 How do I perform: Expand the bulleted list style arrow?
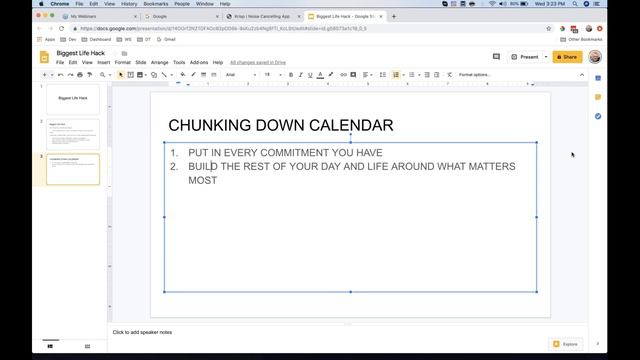pos(419,75)
